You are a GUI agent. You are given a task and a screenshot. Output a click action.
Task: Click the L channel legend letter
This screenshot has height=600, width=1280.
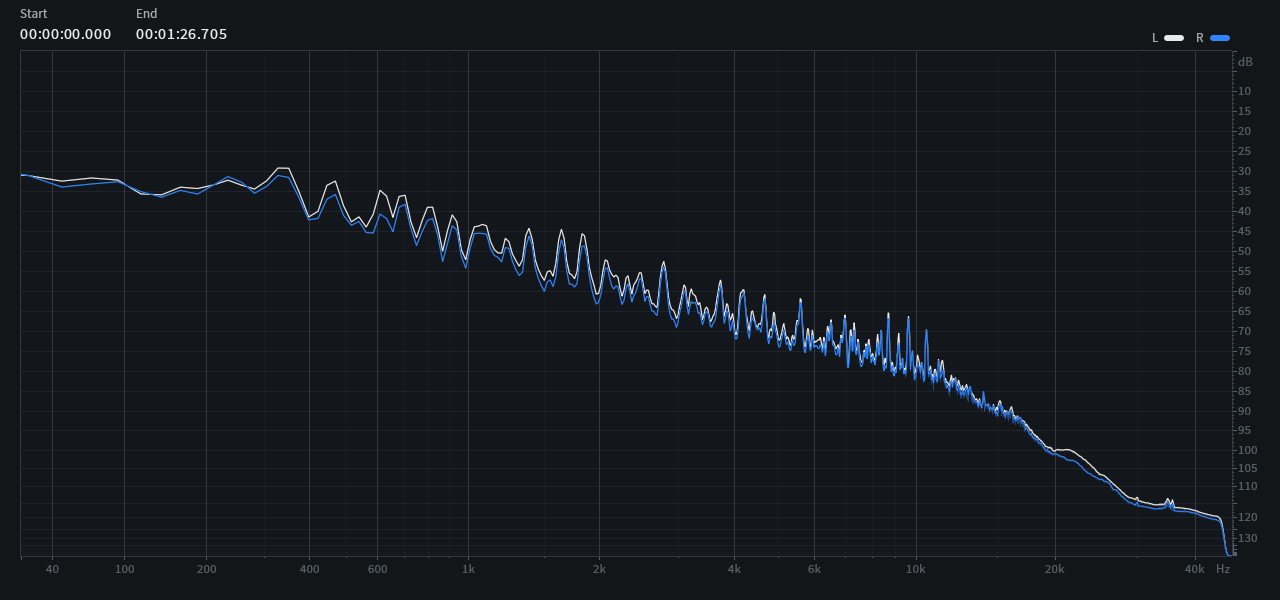click(x=1155, y=38)
